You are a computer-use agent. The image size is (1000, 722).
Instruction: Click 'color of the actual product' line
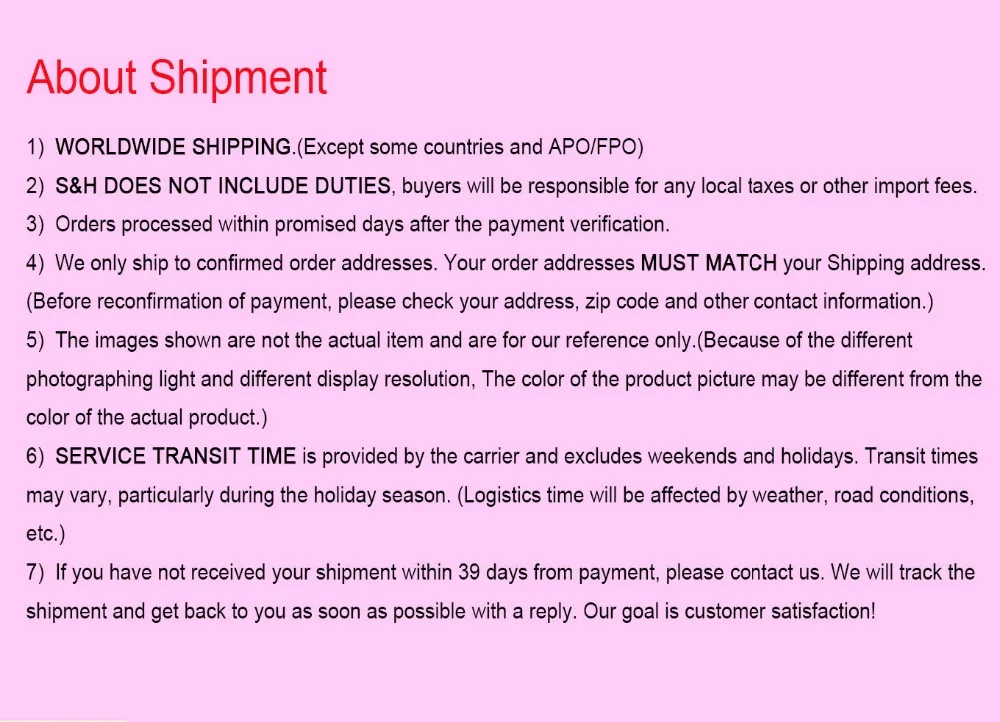tap(147, 418)
